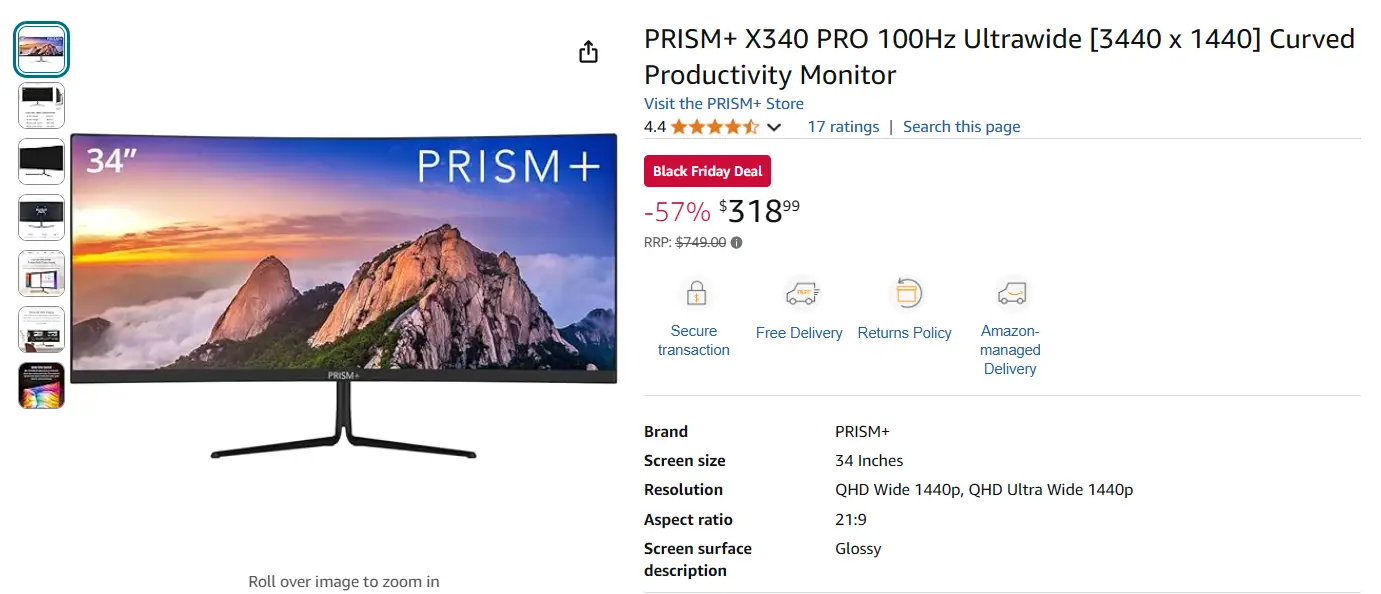
Task: Select the first monitor thumbnail
Action: (x=41, y=48)
